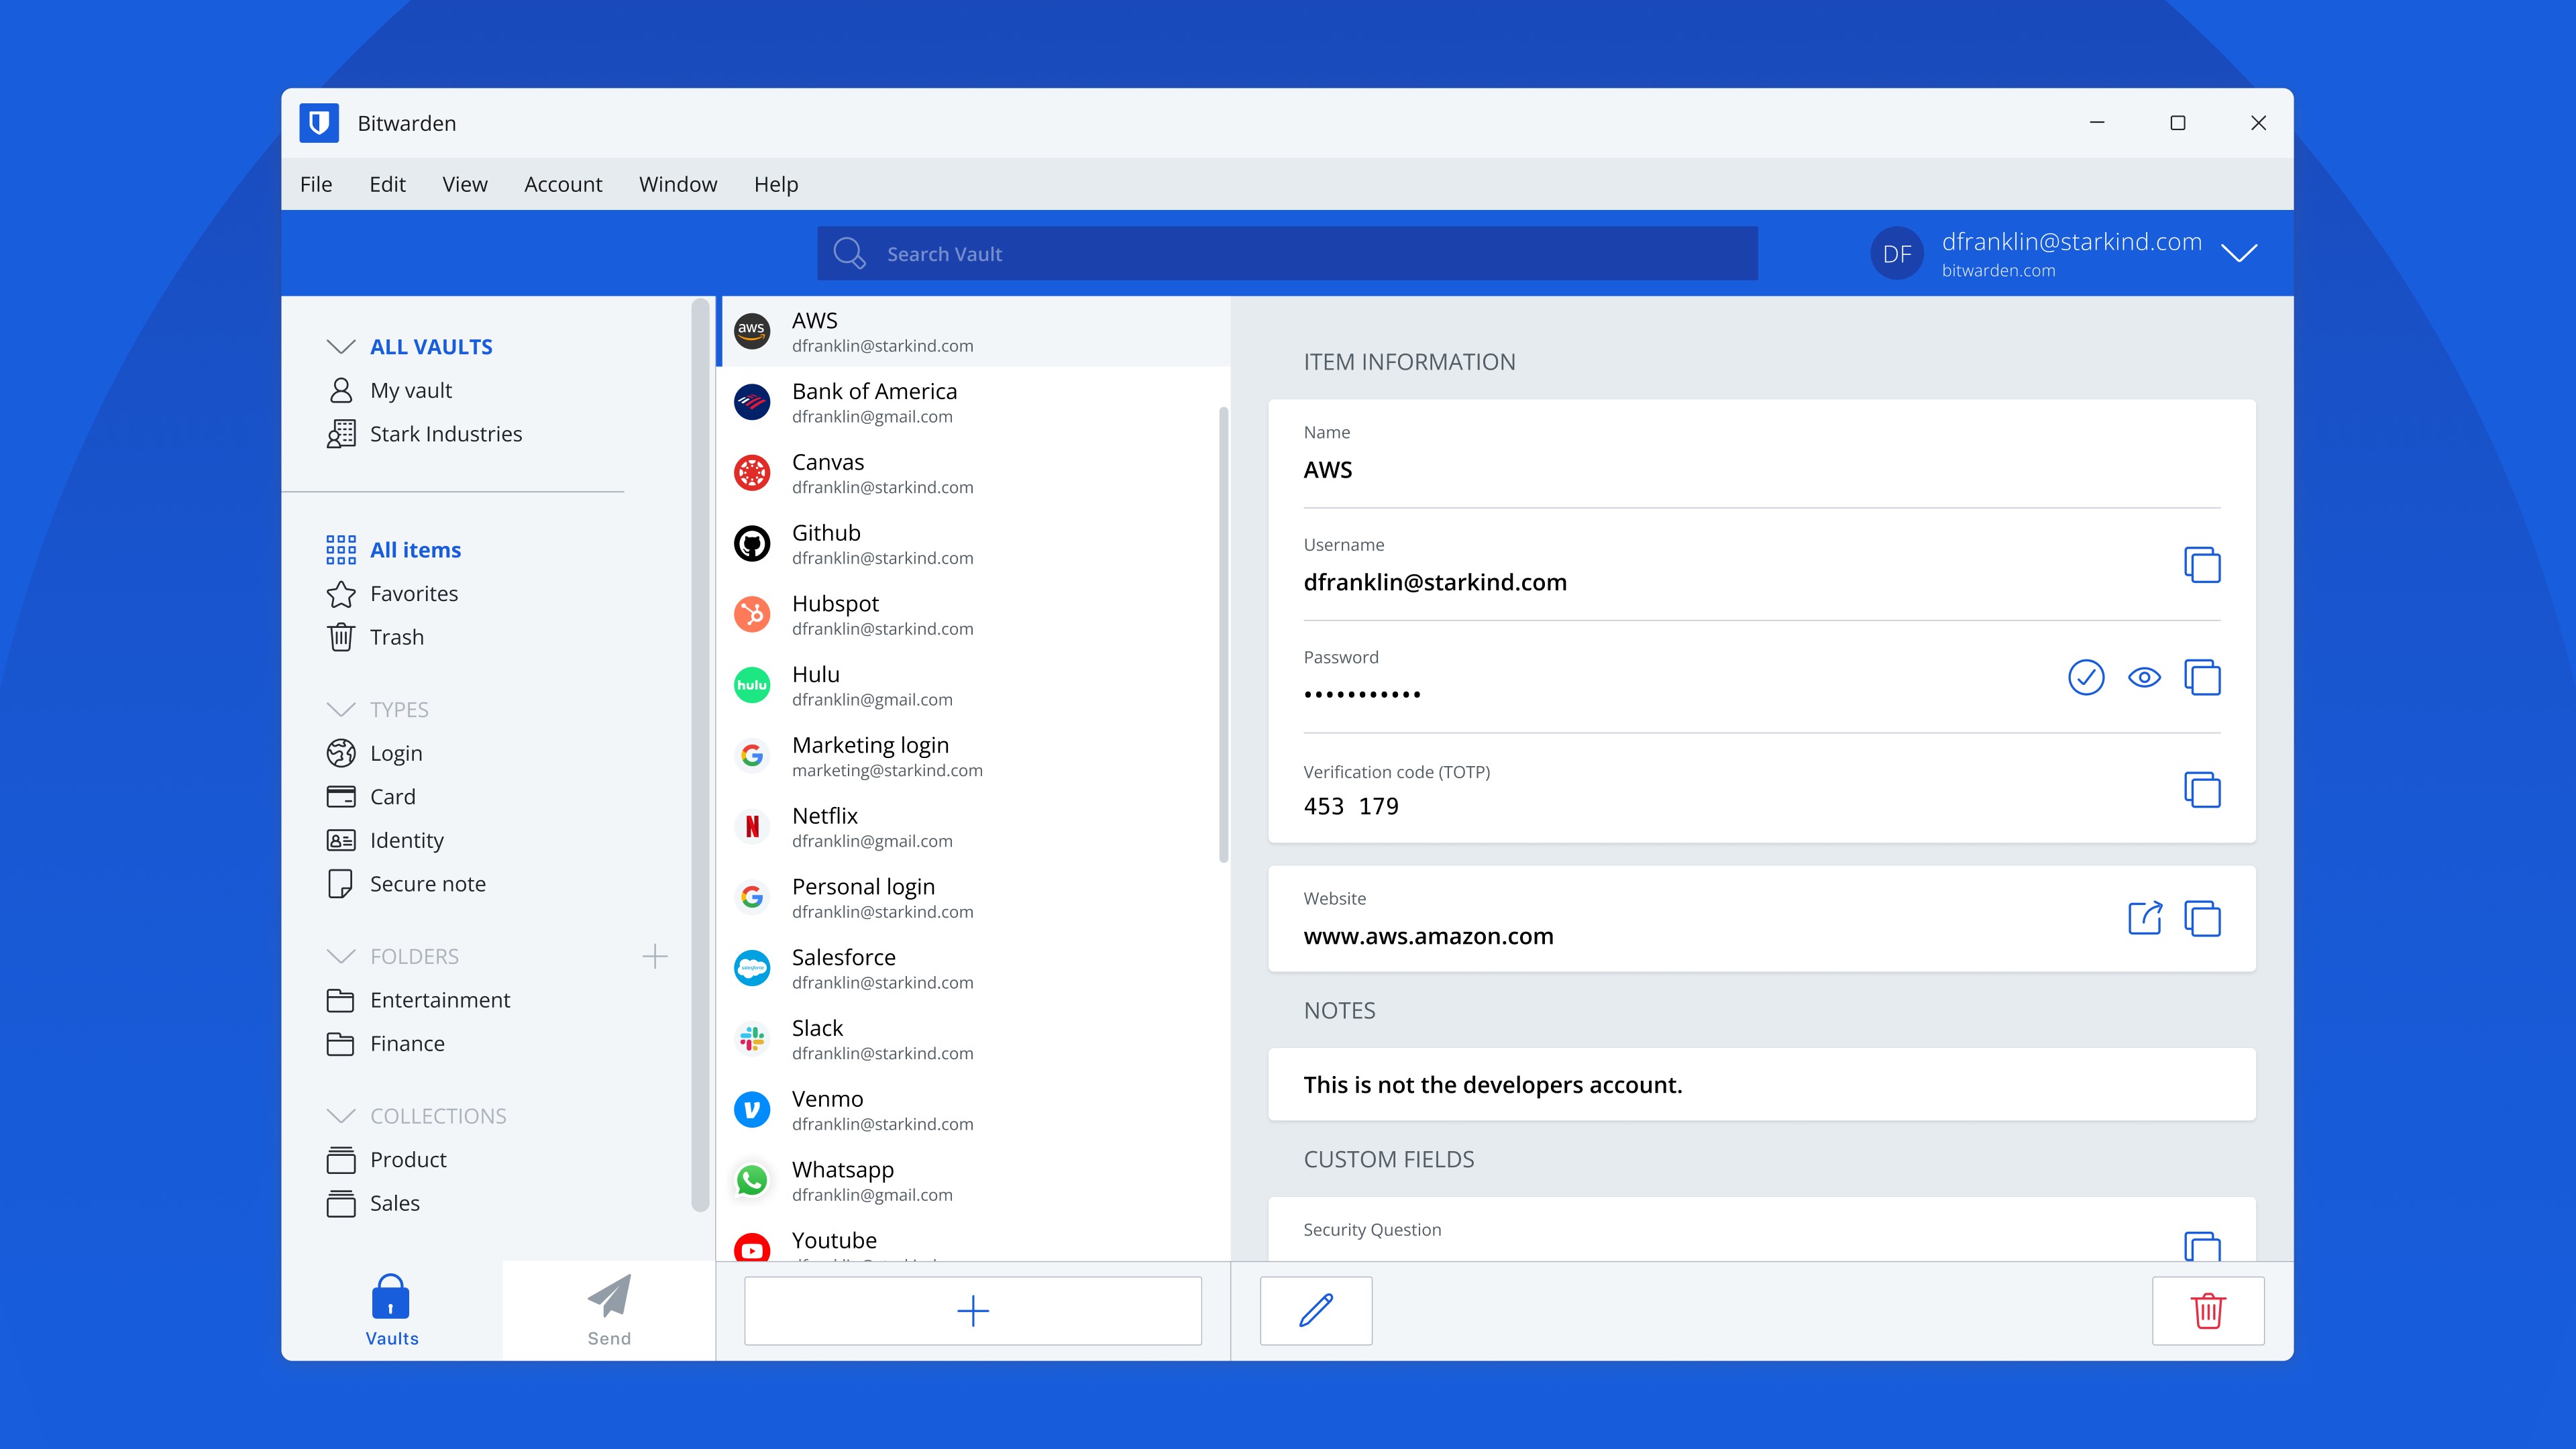The width and height of the screenshot is (2576, 1449).
Task: Launch the website www.aws.amazon.com
Action: tap(2143, 917)
